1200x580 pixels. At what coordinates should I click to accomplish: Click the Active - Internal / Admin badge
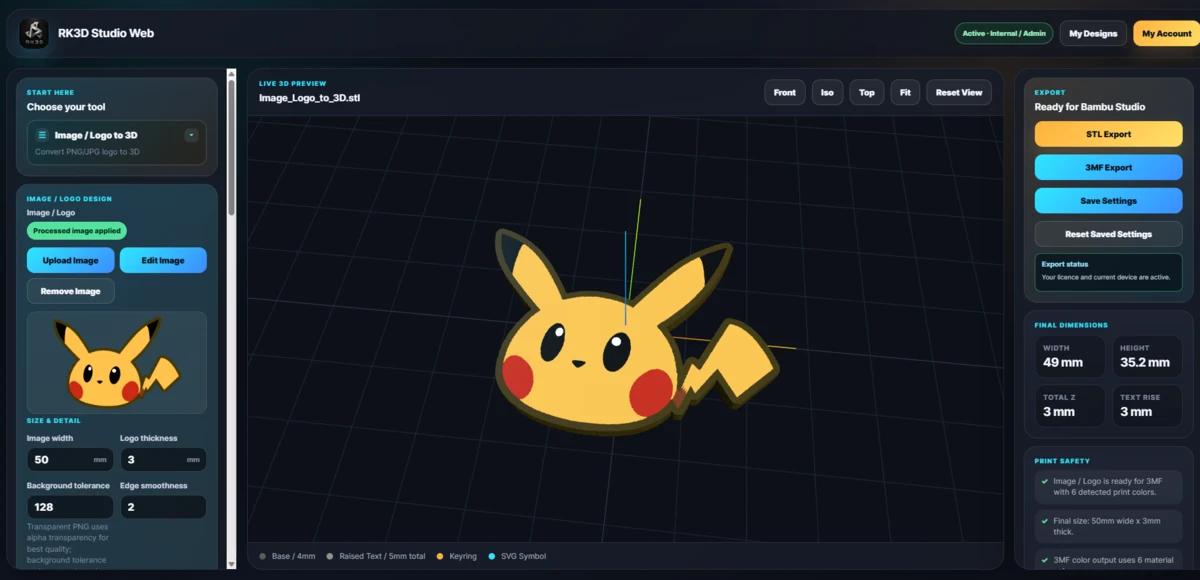click(x=1004, y=33)
